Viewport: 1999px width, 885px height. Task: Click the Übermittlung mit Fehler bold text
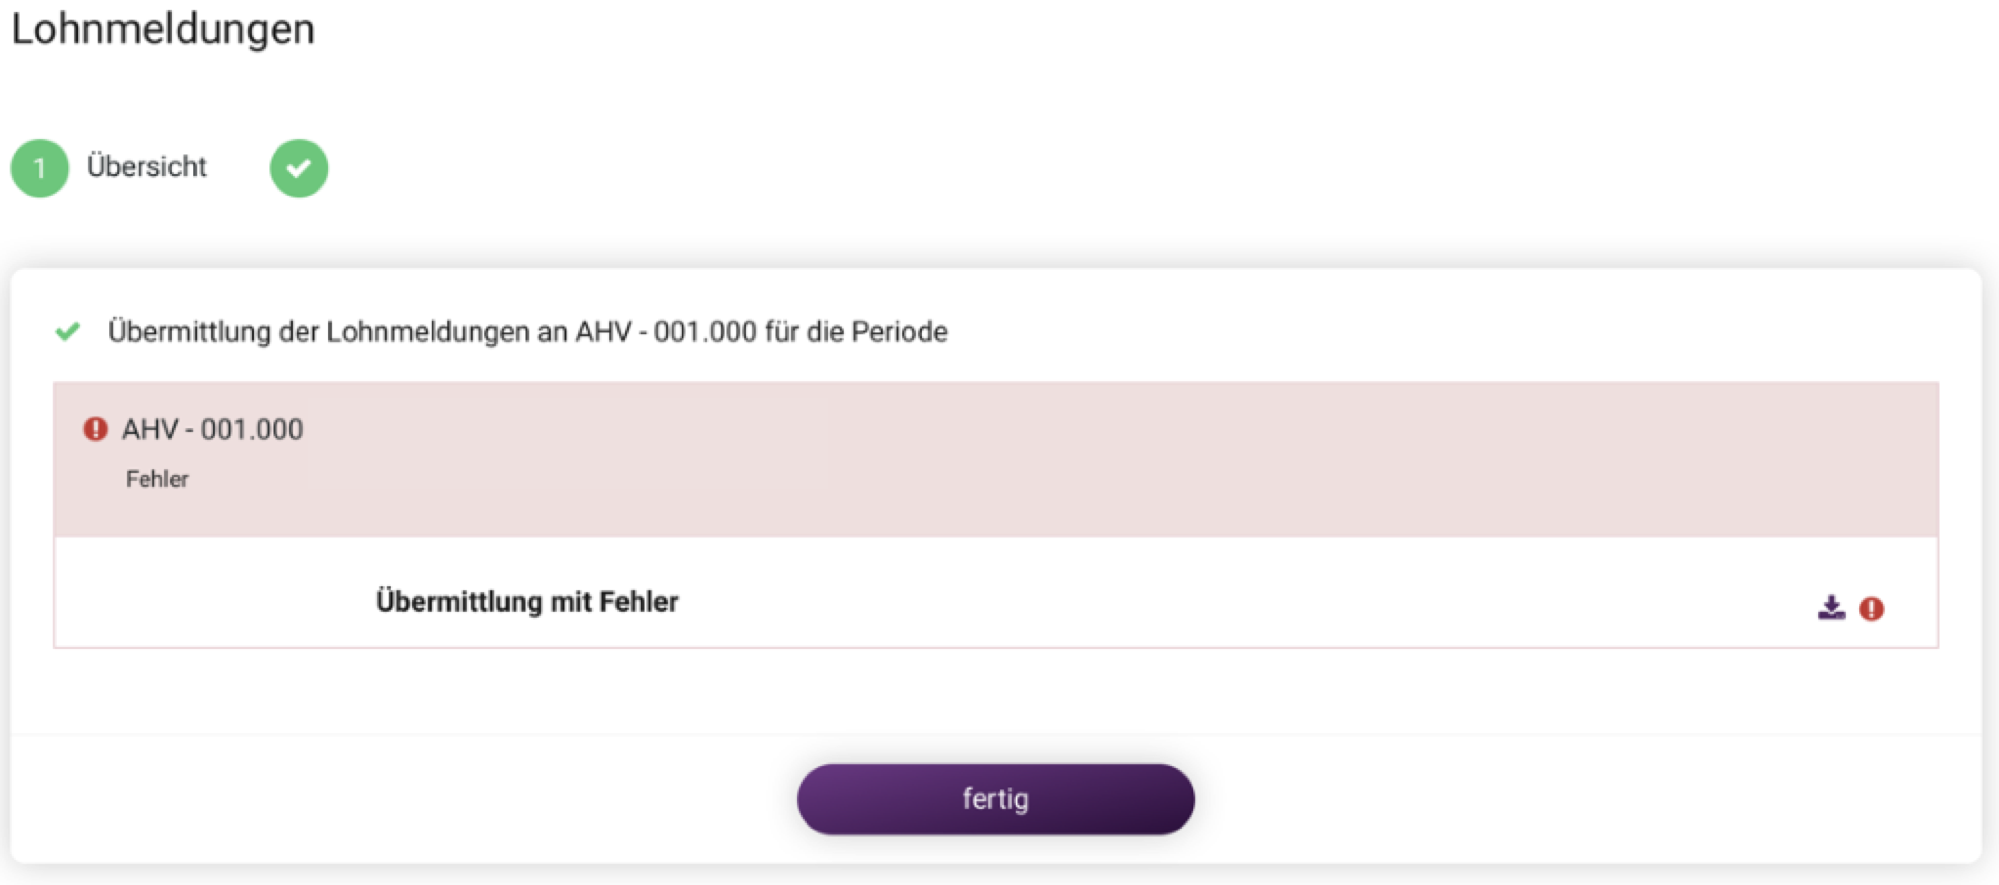point(527,601)
